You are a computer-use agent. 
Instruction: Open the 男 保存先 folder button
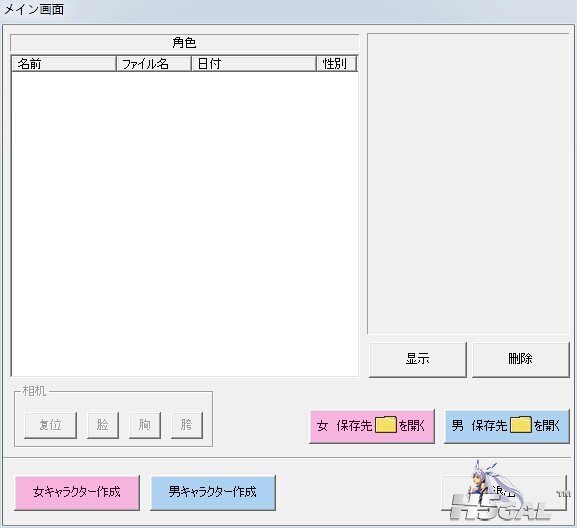click(x=507, y=426)
